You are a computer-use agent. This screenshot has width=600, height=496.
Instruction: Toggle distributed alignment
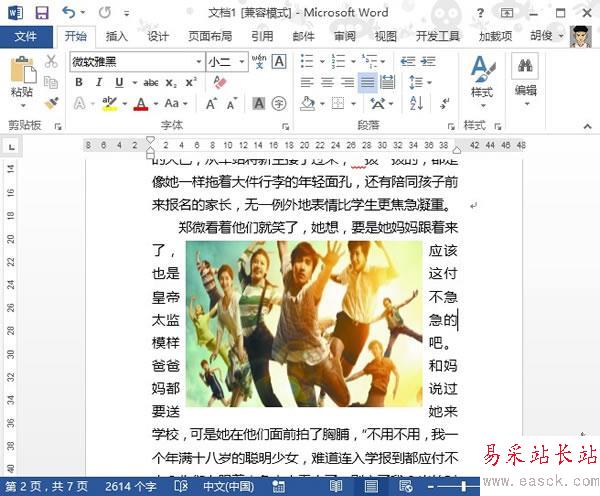point(388,82)
